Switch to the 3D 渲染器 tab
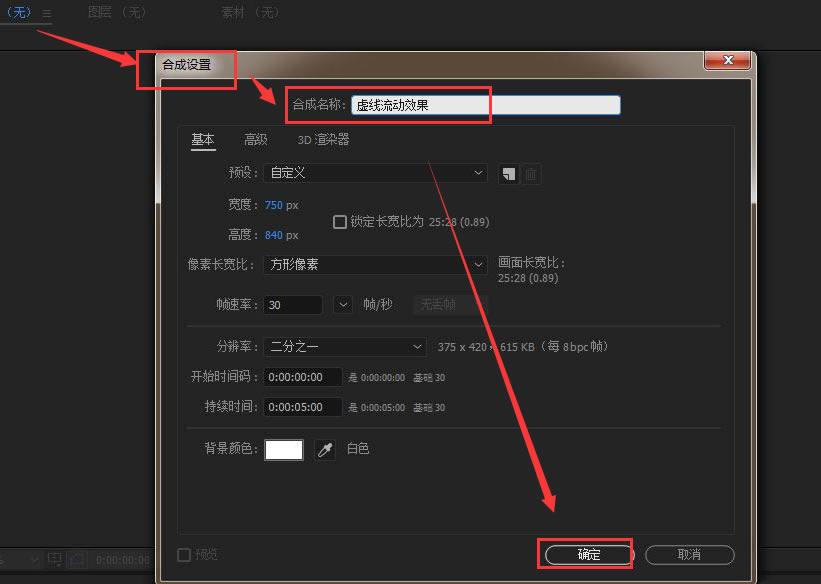This screenshot has width=821, height=584. [323, 140]
